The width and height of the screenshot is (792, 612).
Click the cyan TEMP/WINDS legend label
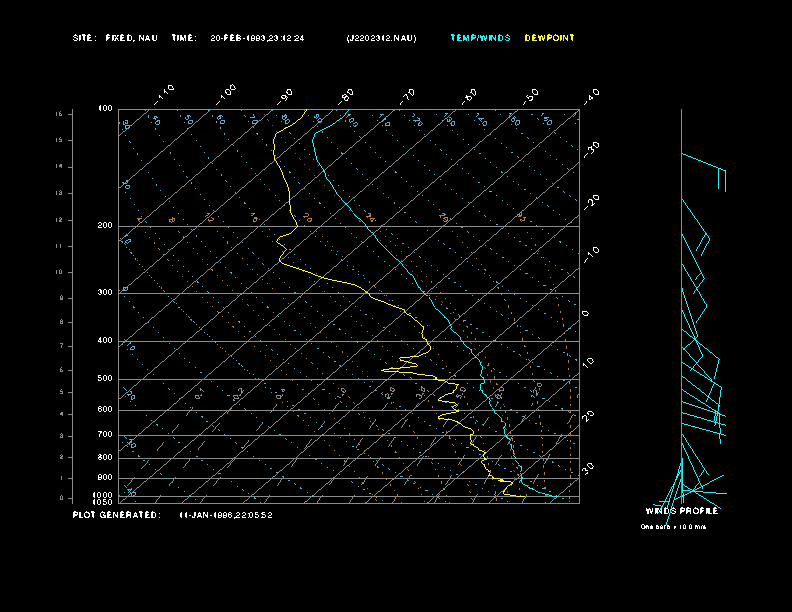pyautogui.click(x=480, y=38)
